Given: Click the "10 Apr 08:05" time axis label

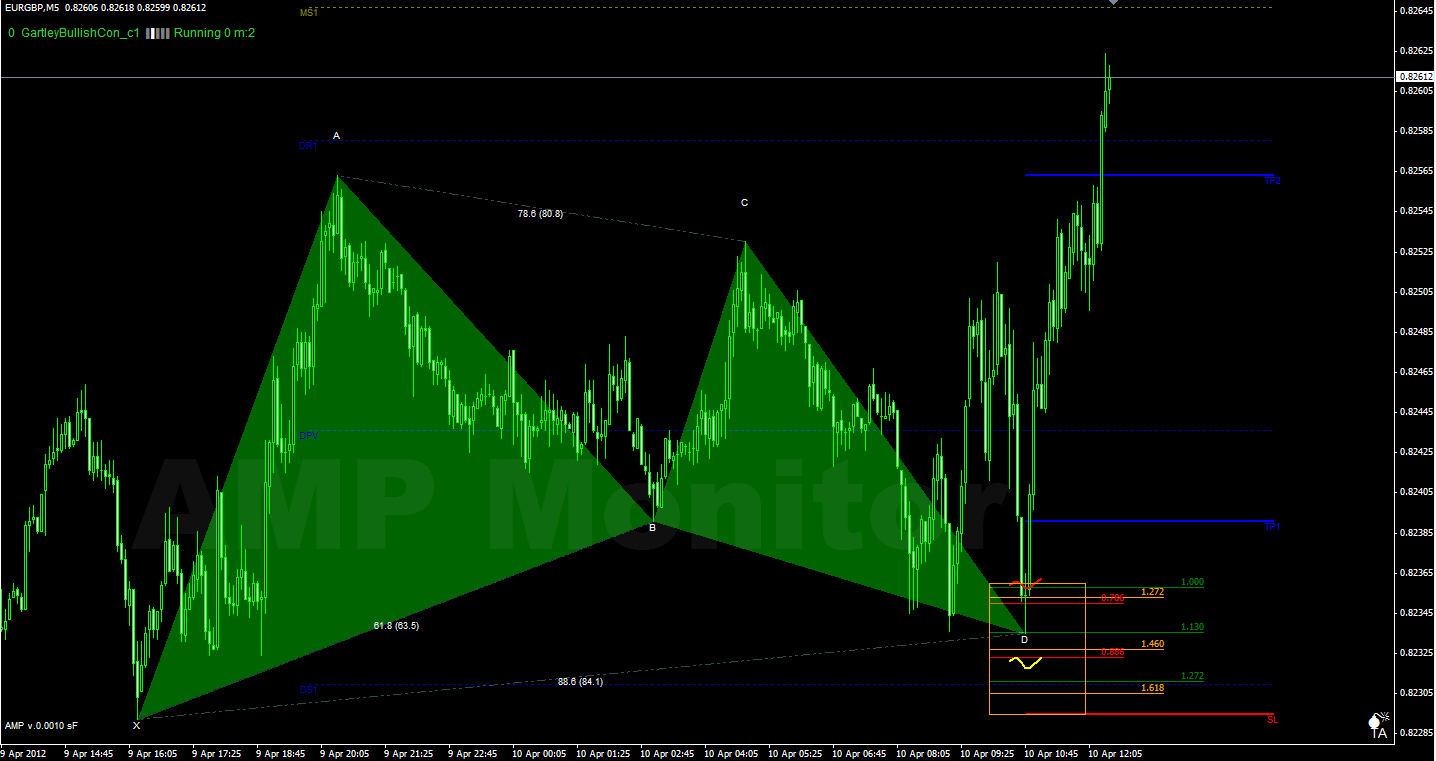Looking at the screenshot, I should [x=924, y=754].
